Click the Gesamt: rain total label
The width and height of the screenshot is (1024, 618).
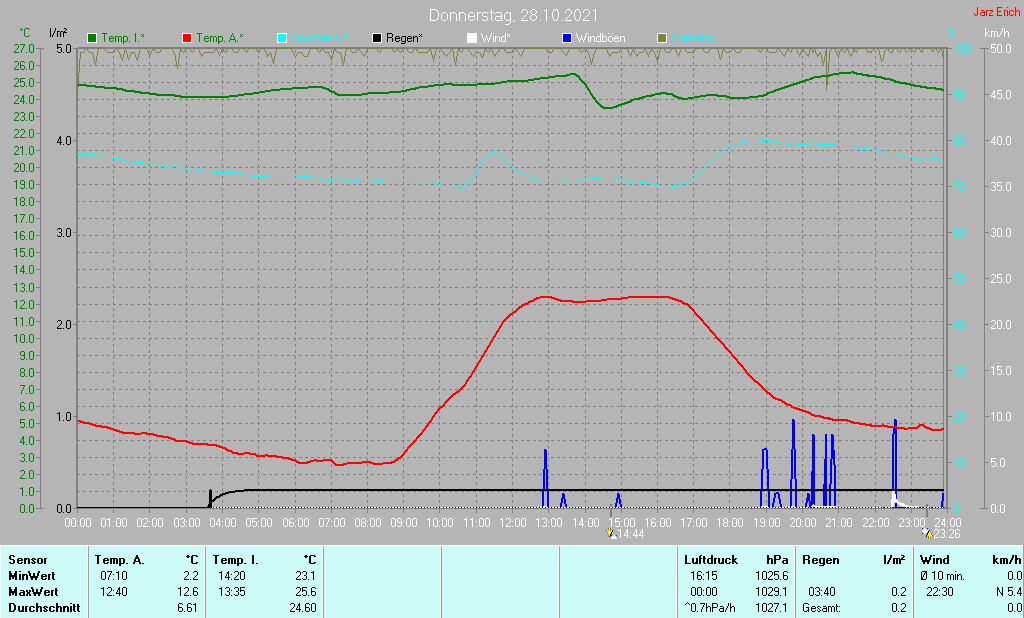click(822, 608)
